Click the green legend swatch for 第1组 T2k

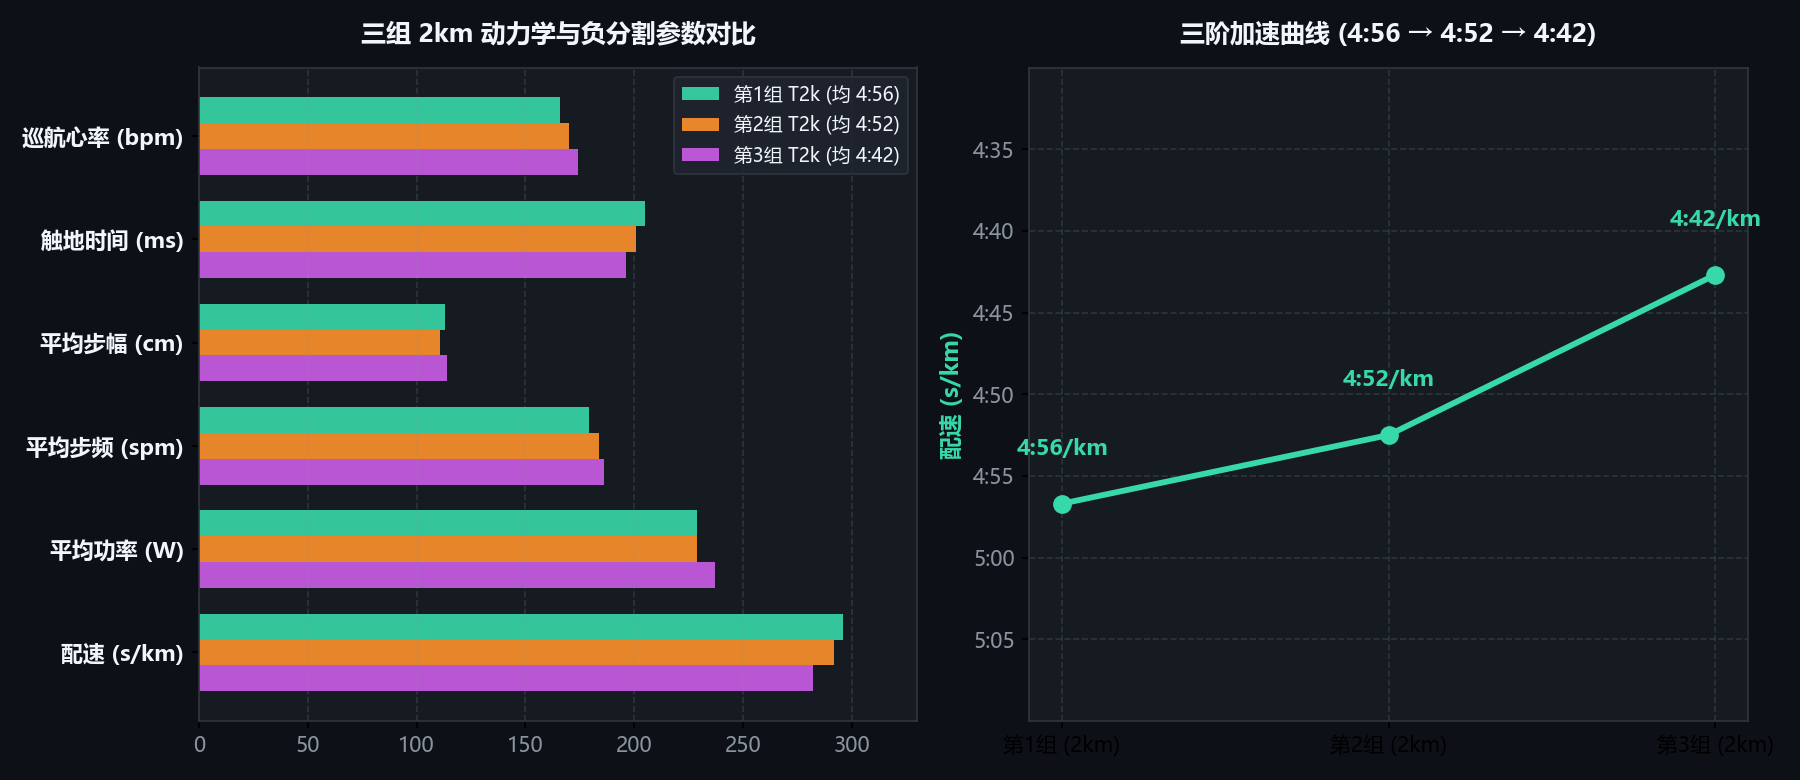tap(700, 94)
